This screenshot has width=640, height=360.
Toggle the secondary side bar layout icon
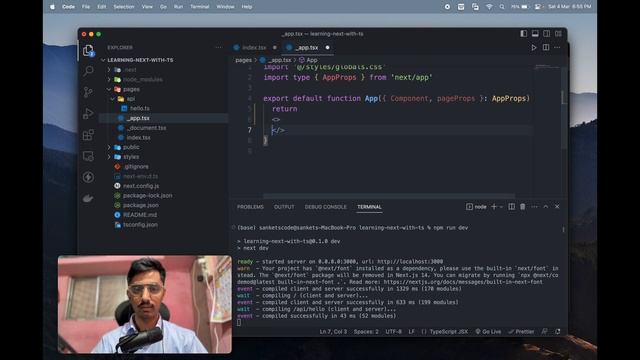click(x=547, y=34)
